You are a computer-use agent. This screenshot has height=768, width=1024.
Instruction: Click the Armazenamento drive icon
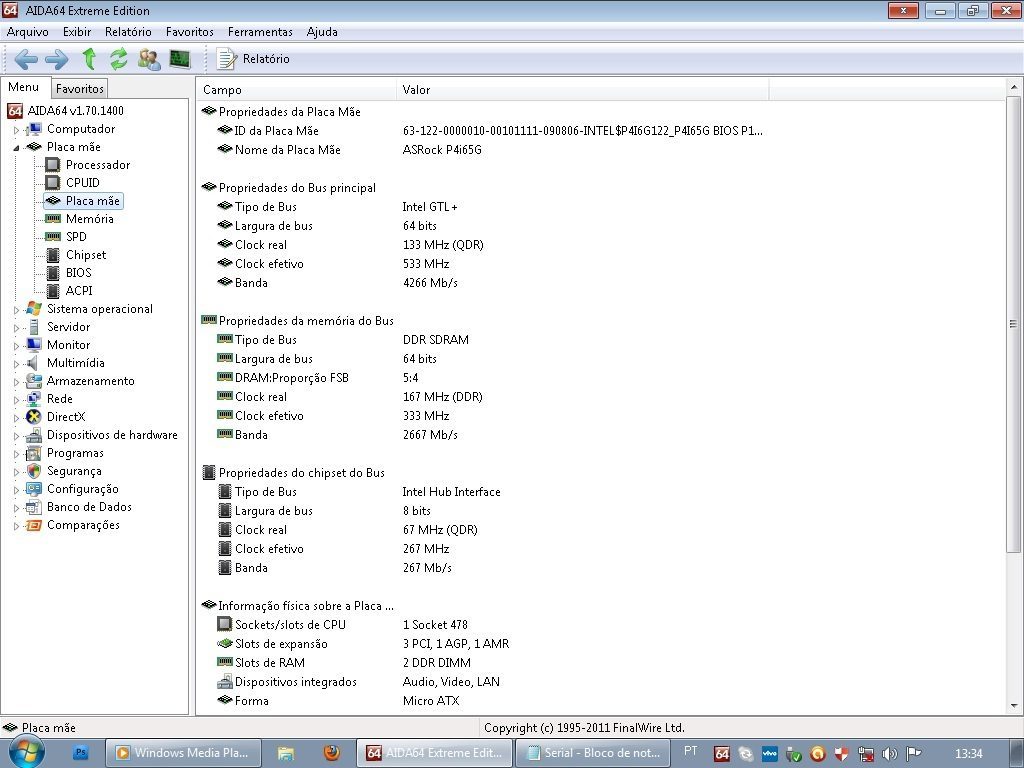pyautogui.click(x=33, y=381)
